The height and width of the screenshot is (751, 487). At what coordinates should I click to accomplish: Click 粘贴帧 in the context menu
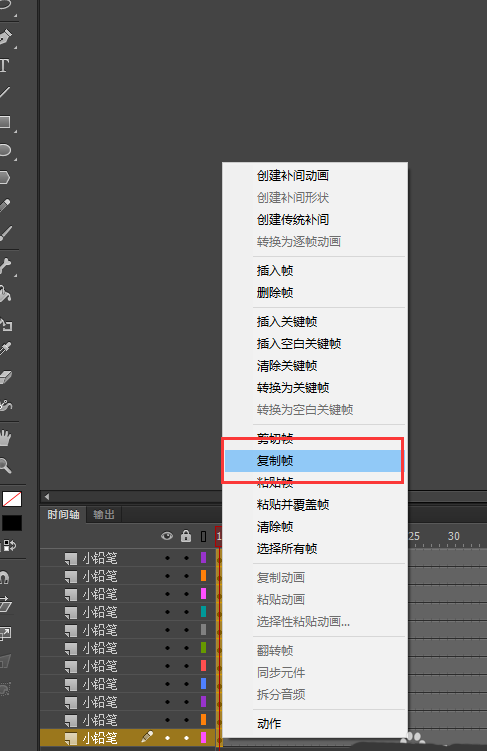(275, 482)
